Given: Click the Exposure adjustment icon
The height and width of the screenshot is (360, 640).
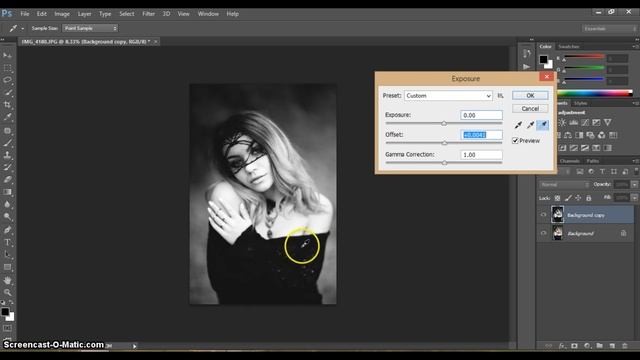Looking at the screenshot, I should [x=596, y=122].
